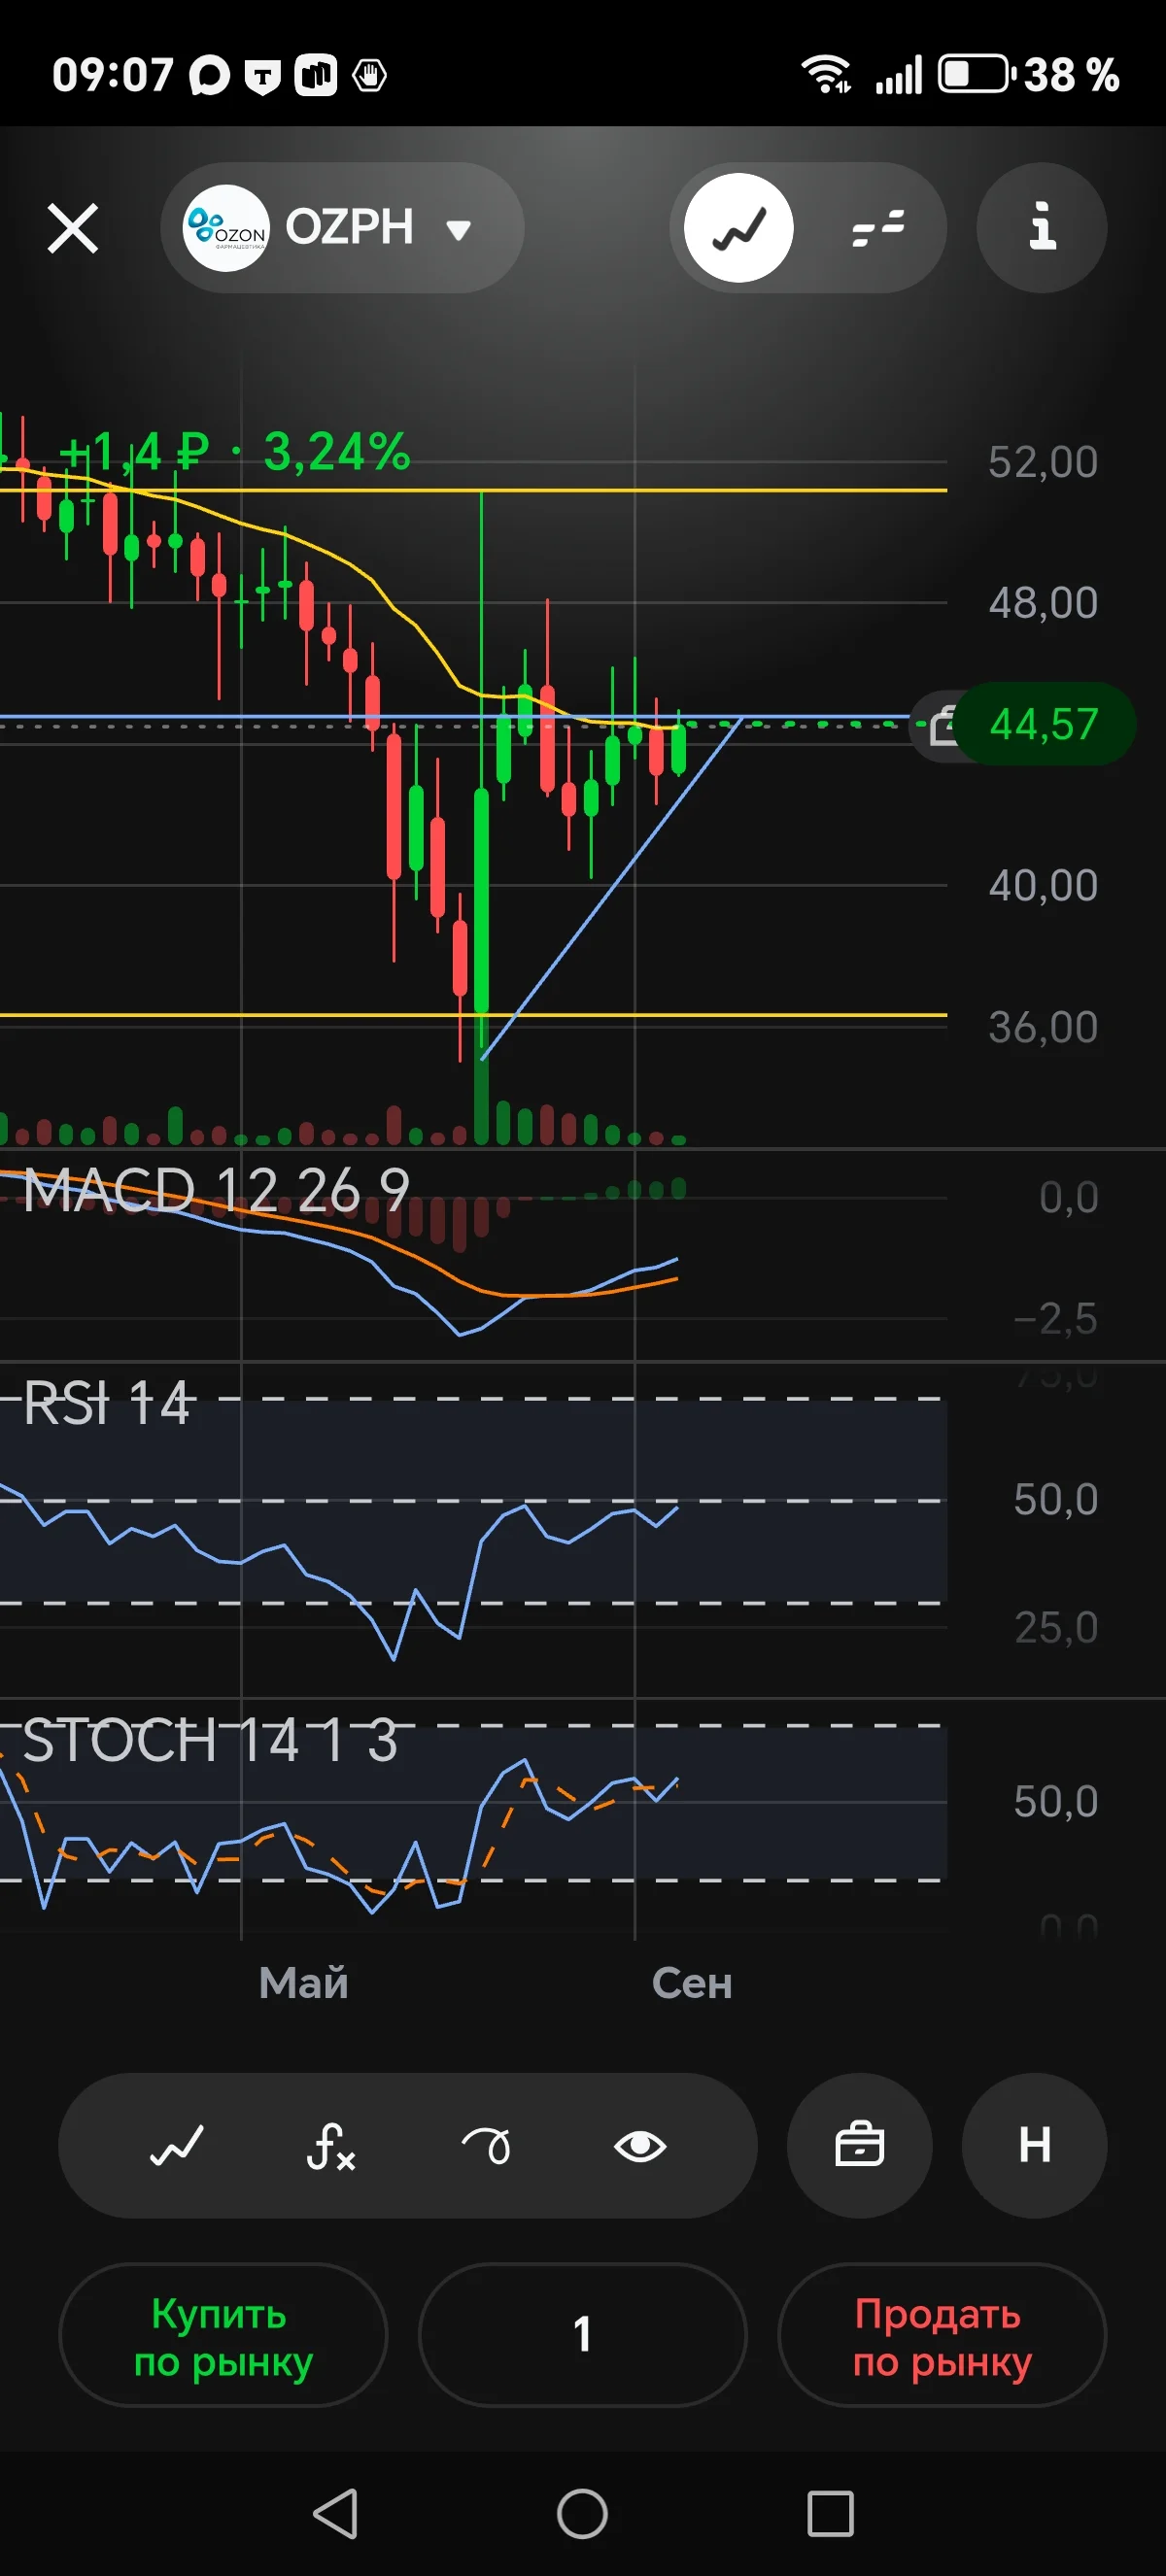
Task: Close the chart with the X icon
Action: coord(73,229)
